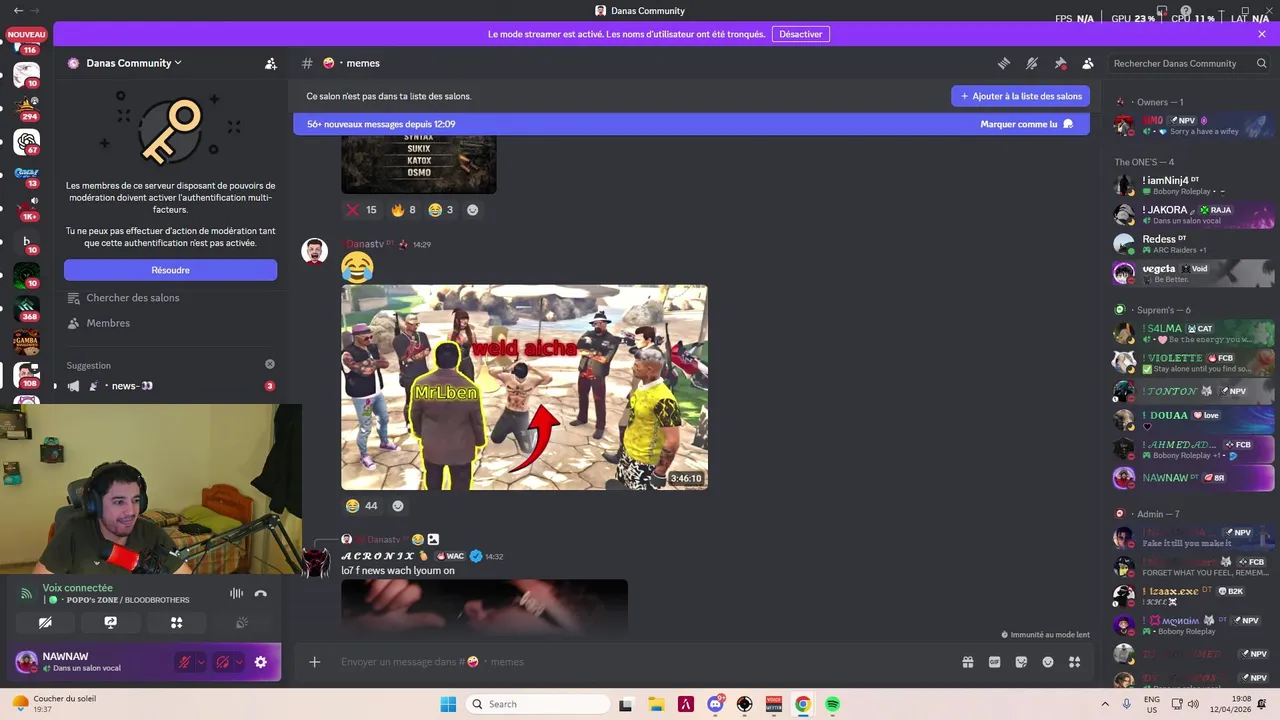This screenshot has width=1280, height=720.
Task: Collapse the Owners member group
Action: pyautogui.click(x=1158, y=102)
